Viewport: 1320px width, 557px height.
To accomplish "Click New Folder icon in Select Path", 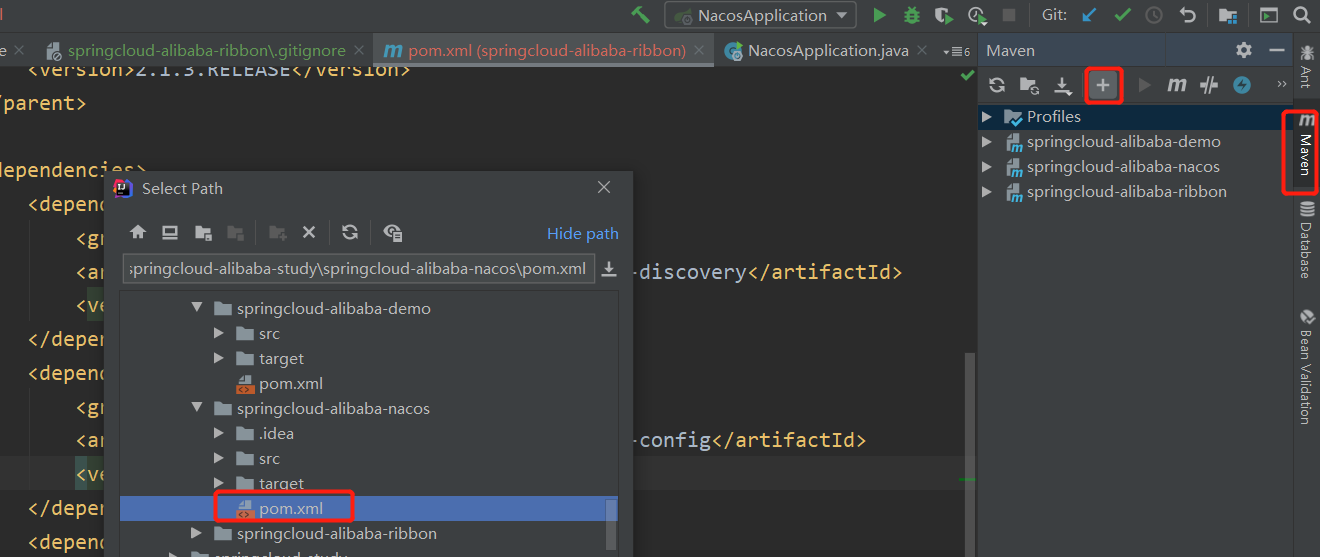I will pos(277,232).
